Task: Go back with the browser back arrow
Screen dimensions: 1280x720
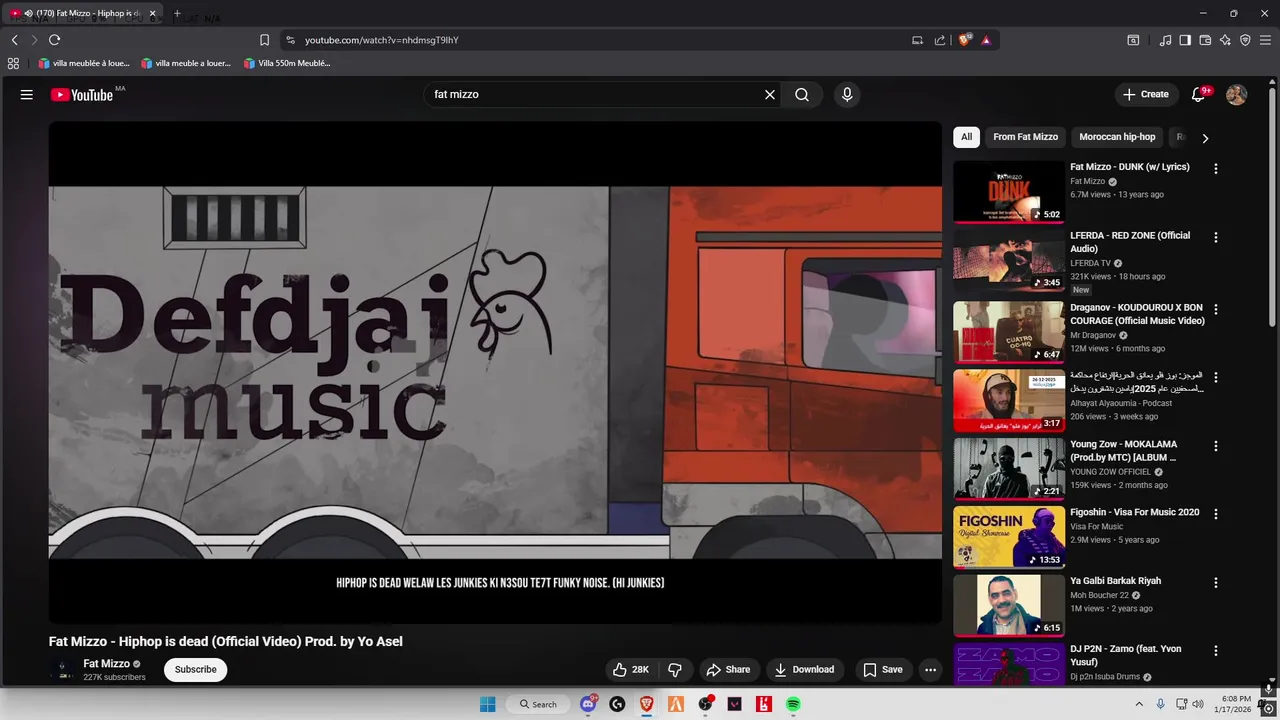Action: click(x=14, y=40)
